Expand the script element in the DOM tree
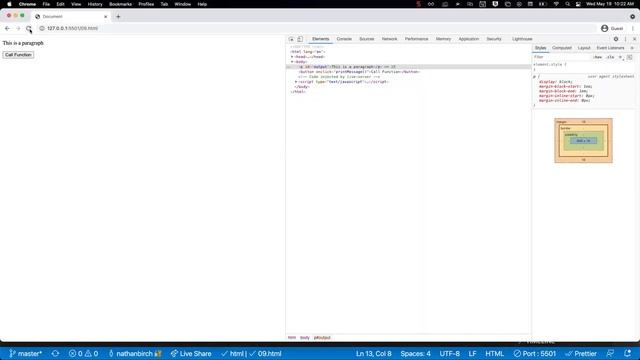Image resolution: width=640 pixels, height=360 pixels. coord(296,82)
